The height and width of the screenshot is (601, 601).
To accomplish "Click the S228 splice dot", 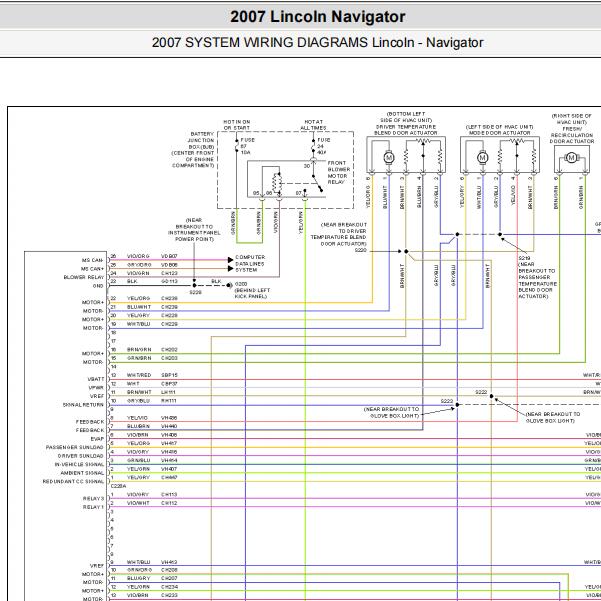I will click(x=194, y=285).
